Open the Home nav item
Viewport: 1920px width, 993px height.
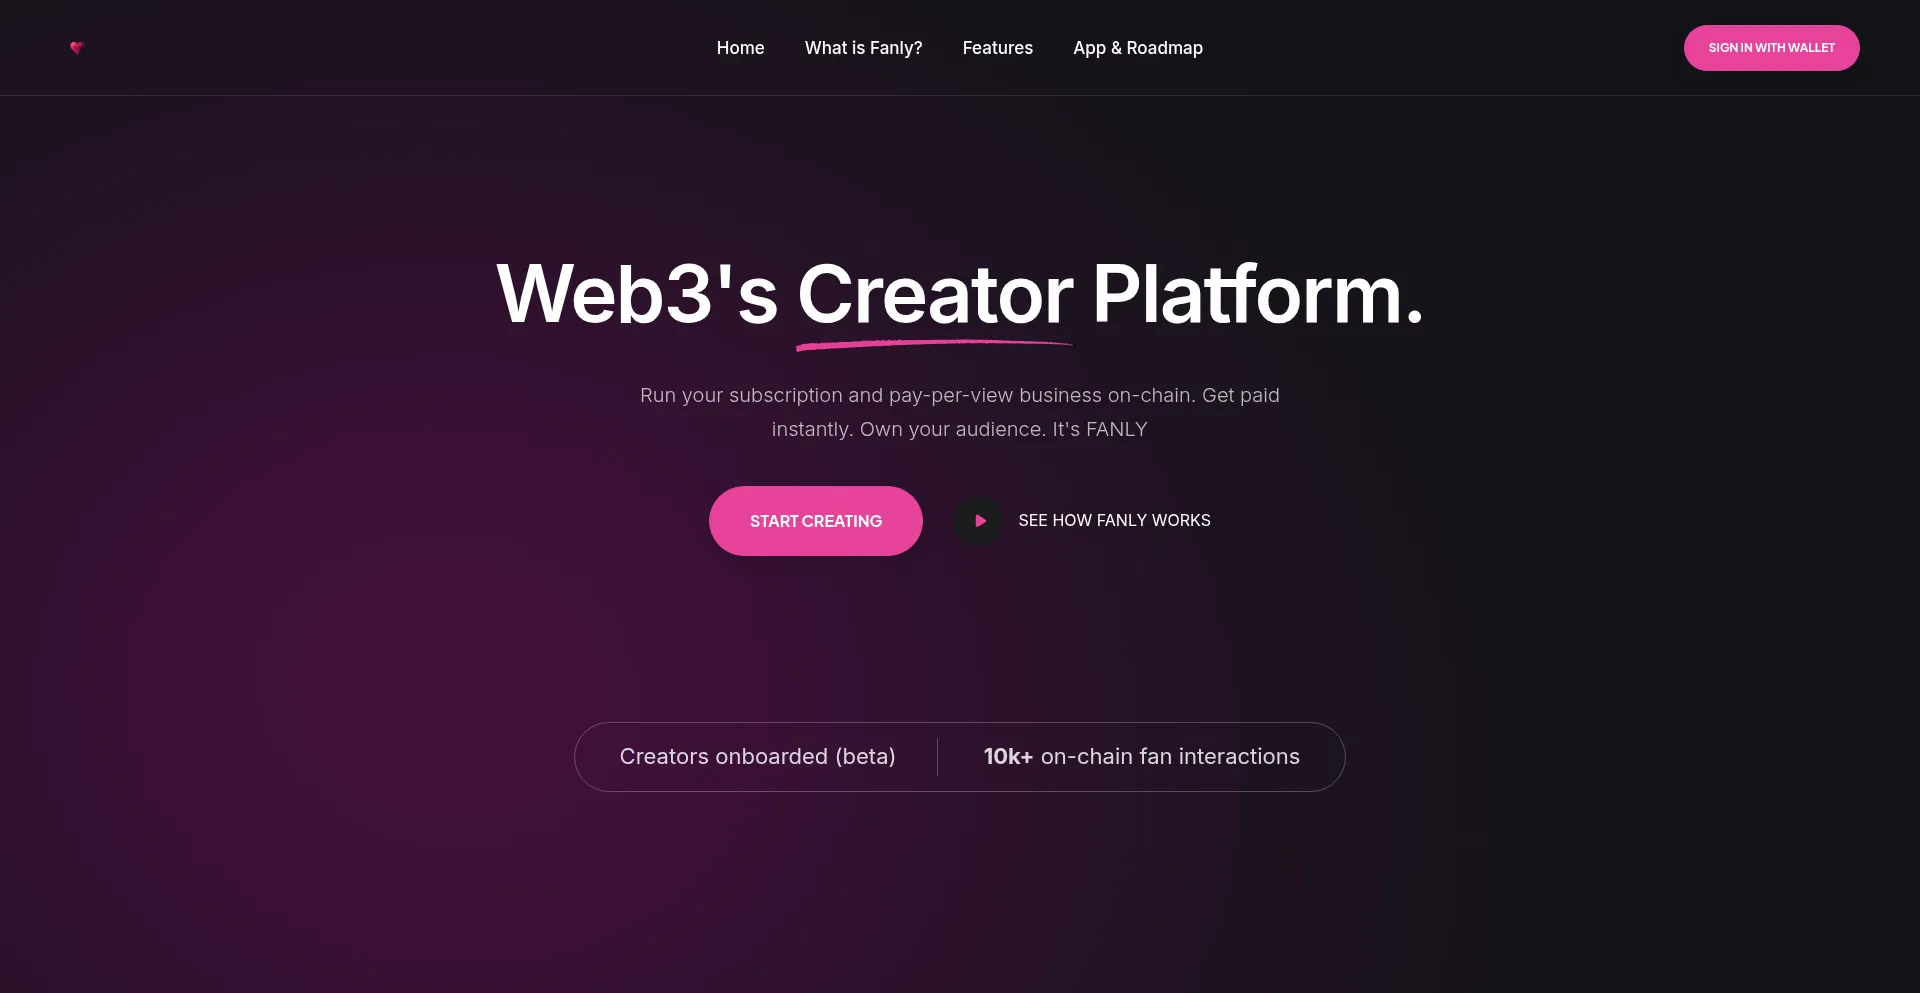click(x=740, y=48)
